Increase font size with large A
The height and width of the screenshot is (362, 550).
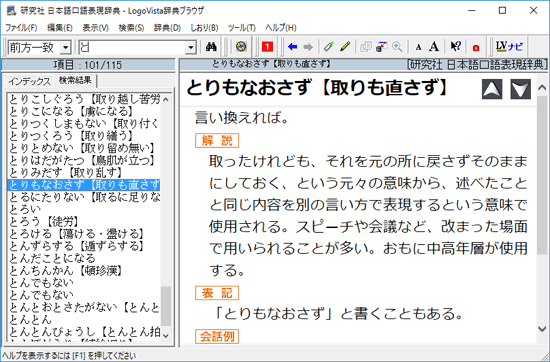(434, 47)
